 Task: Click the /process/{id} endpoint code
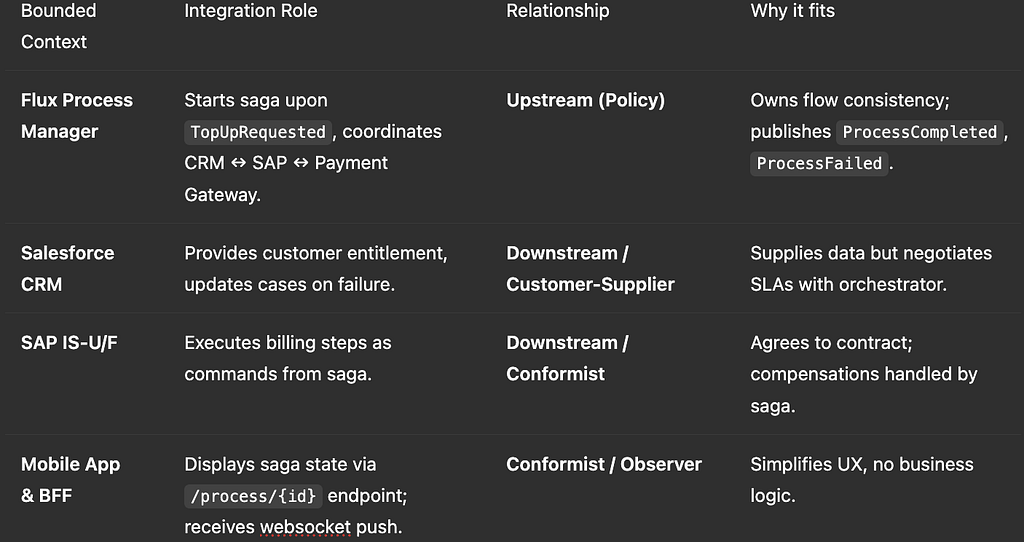click(x=252, y=496)
